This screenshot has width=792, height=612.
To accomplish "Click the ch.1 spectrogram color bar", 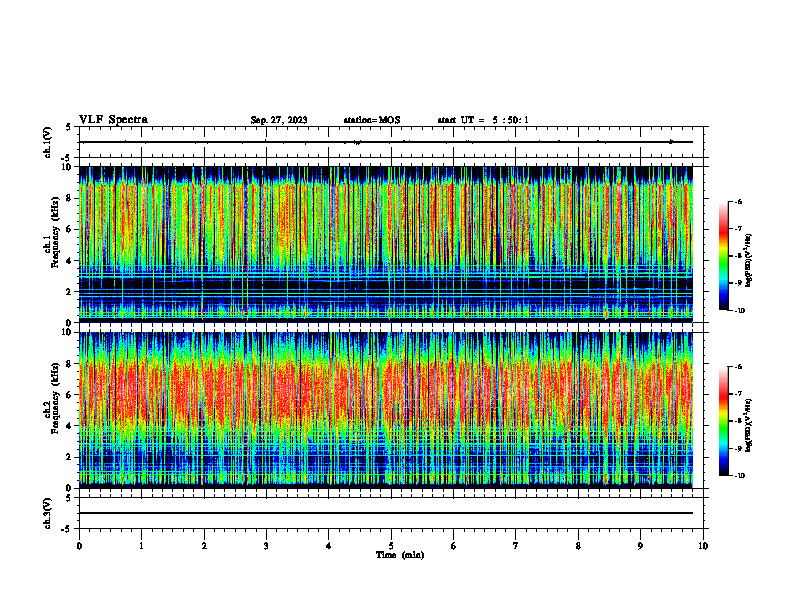I will [x=724, y=256].
